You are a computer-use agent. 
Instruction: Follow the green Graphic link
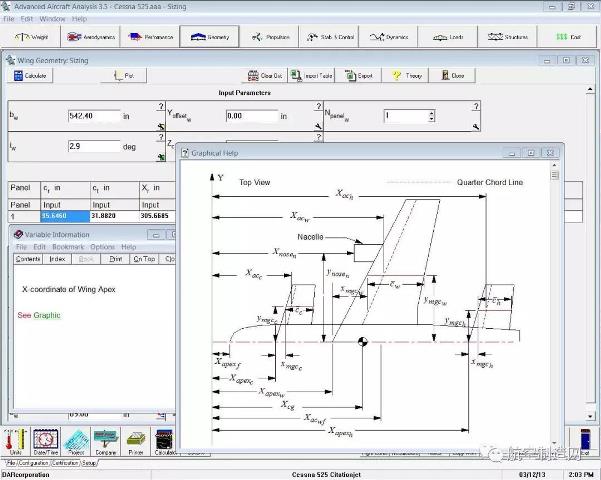(47, 315)
